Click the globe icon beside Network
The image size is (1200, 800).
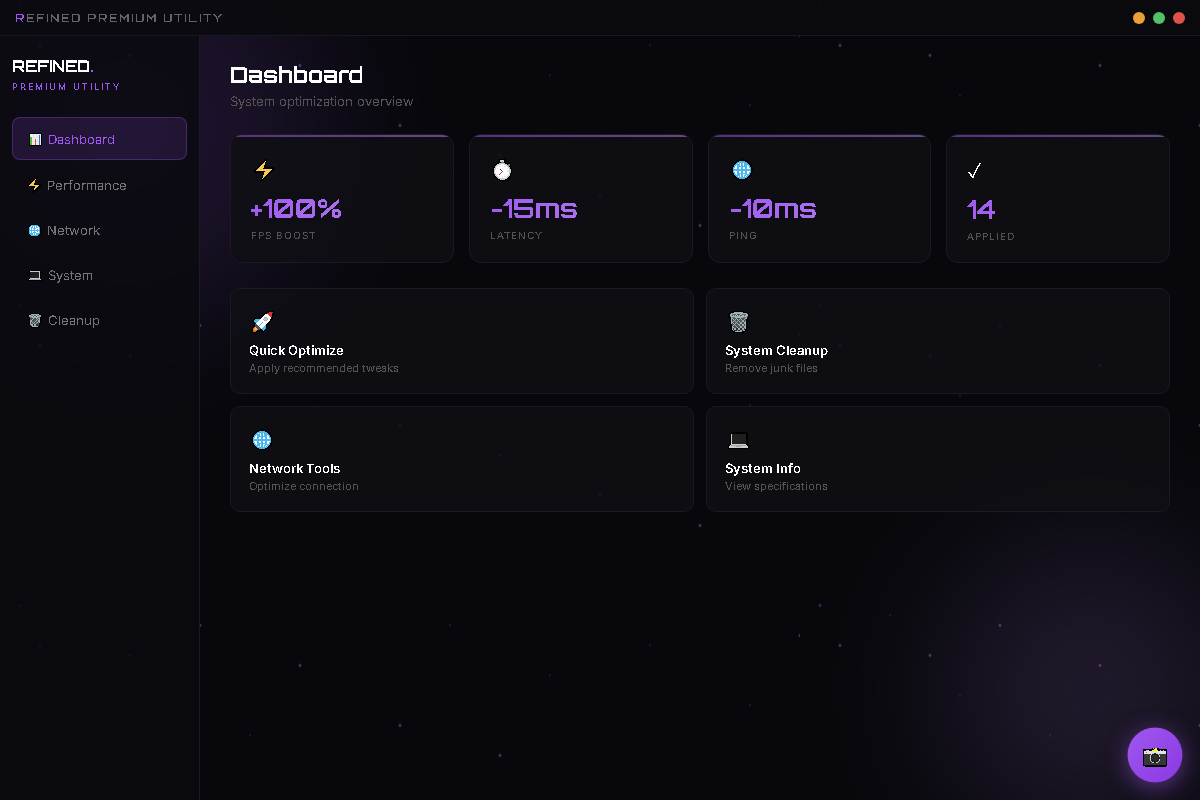coord(35,230)
